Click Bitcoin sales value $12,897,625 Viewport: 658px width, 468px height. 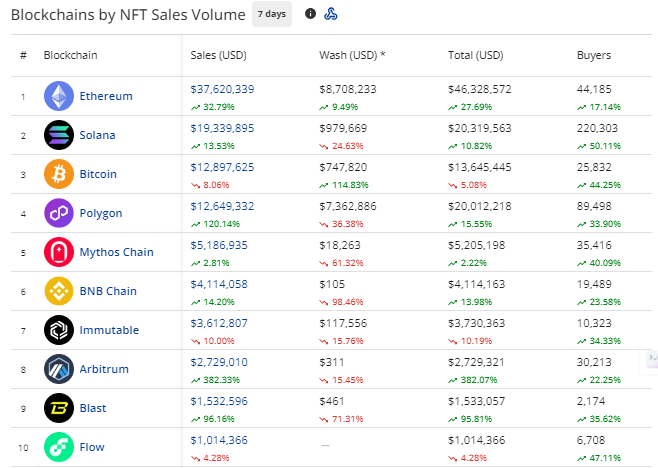pyautogui.click(x=222, y=167)
